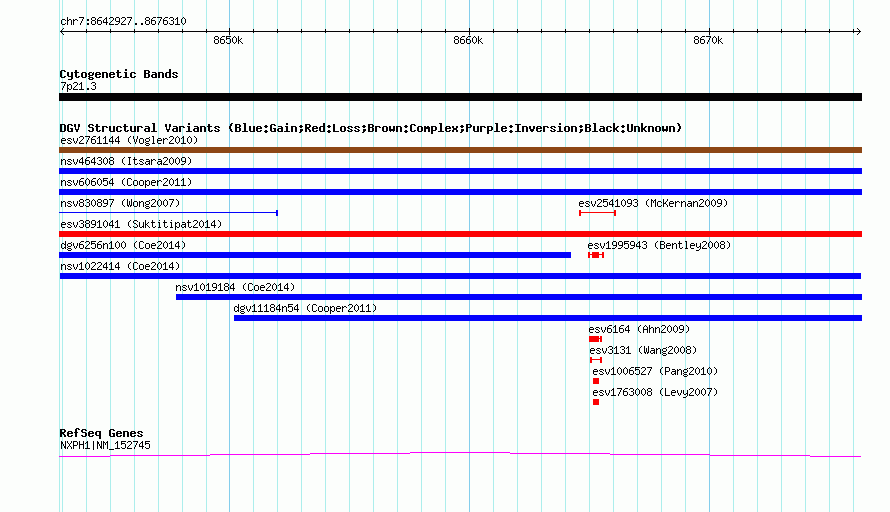
Task: Click the esv2541093 (McKernan2009) label
Action: (x=653, y=203)
